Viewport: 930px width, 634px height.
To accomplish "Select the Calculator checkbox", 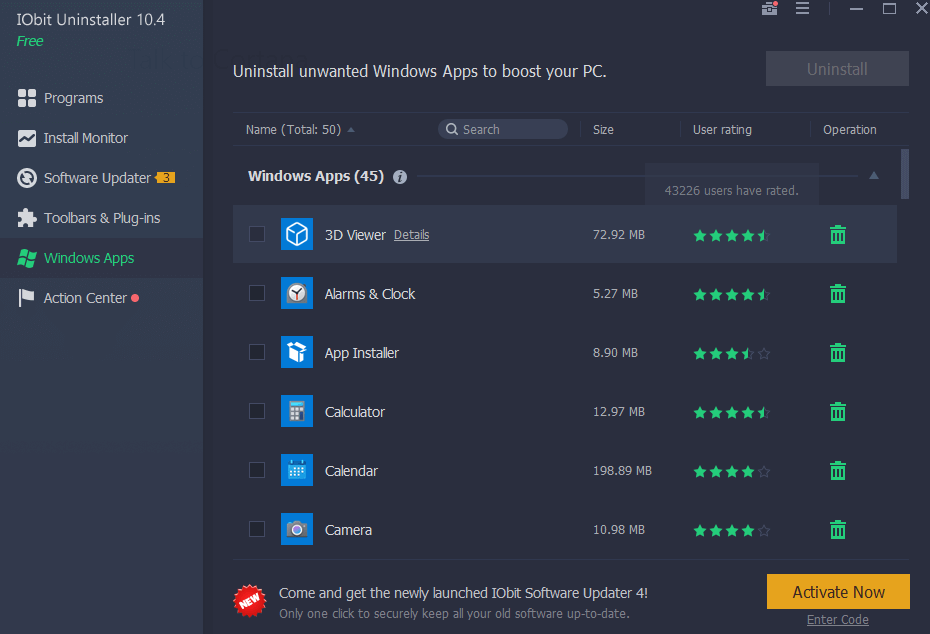I will [257, 411].
